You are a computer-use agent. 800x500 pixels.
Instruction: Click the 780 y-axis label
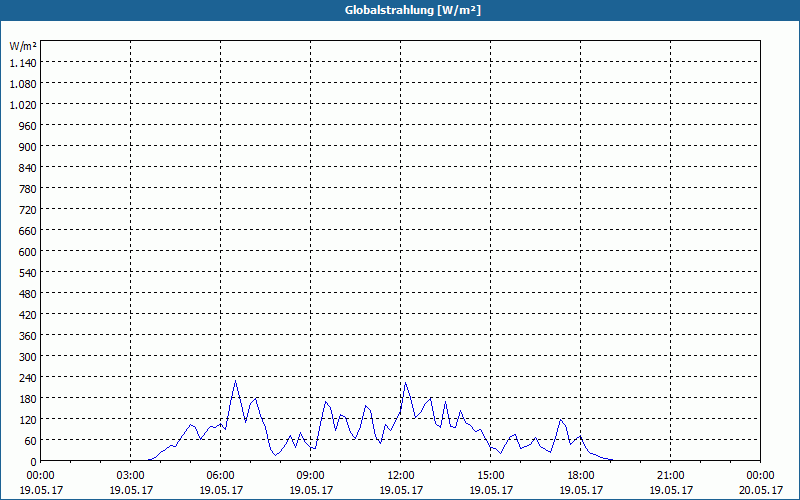click(28, 189)
